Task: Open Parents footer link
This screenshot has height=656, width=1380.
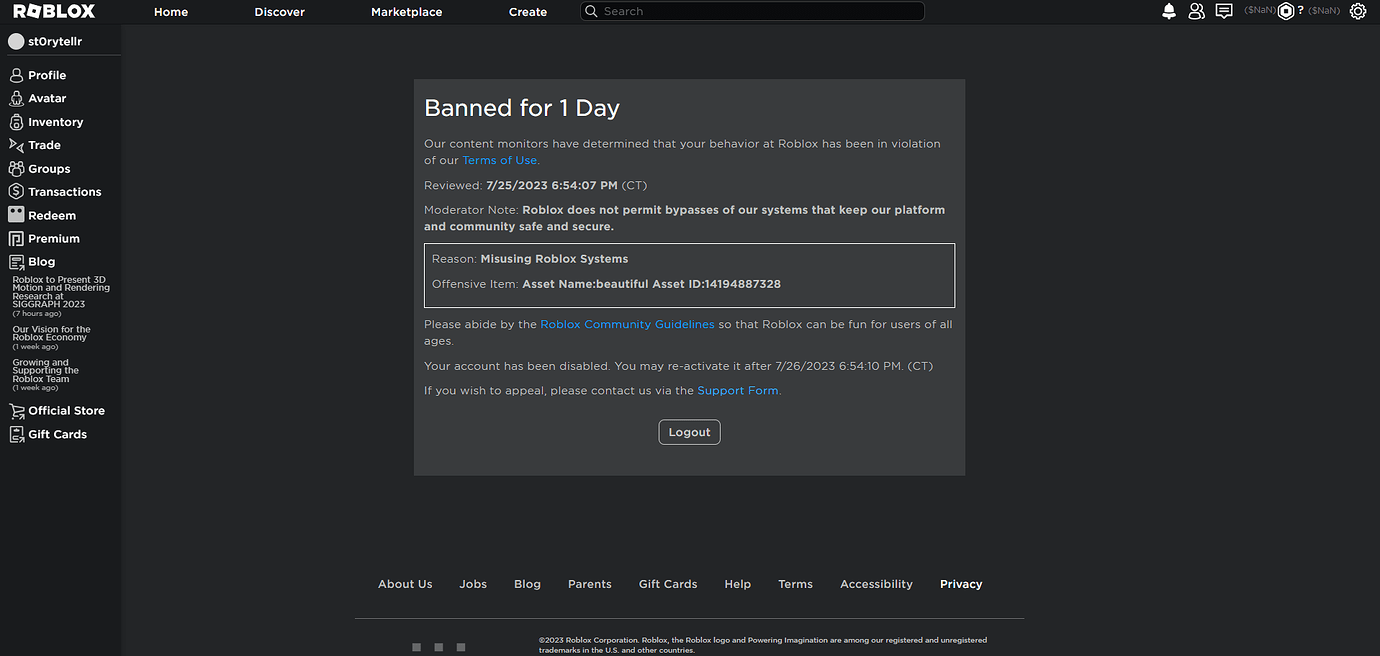Action: point(590,584)
